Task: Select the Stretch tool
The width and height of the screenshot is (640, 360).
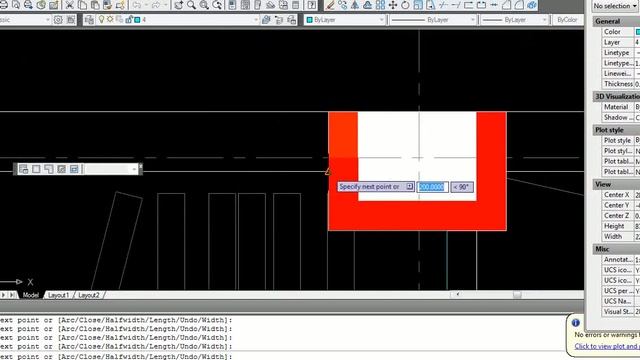Action: (431, 5)
